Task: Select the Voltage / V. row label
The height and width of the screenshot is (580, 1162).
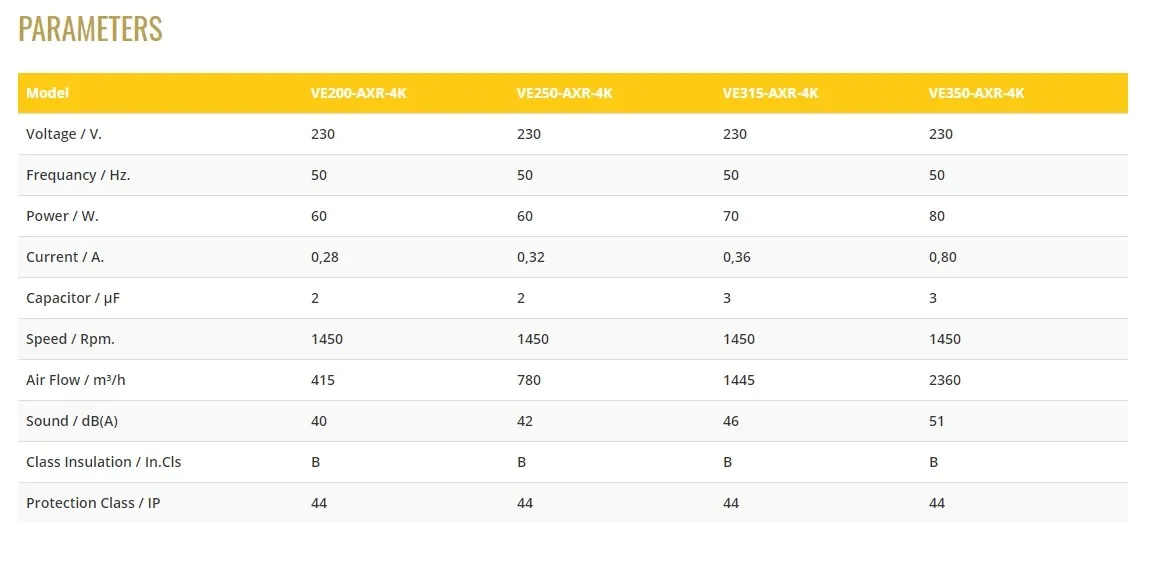Action: [x=63, y=134]
